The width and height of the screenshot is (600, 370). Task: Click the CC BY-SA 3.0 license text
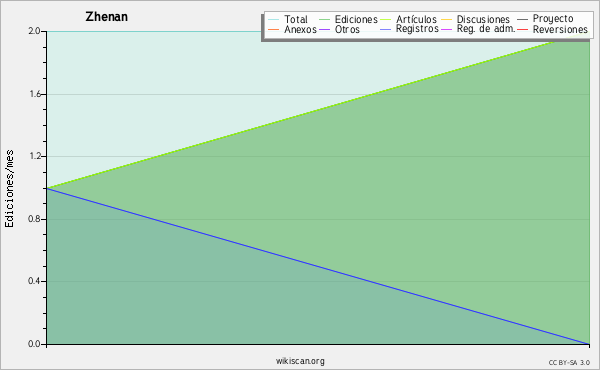point(569,362)
